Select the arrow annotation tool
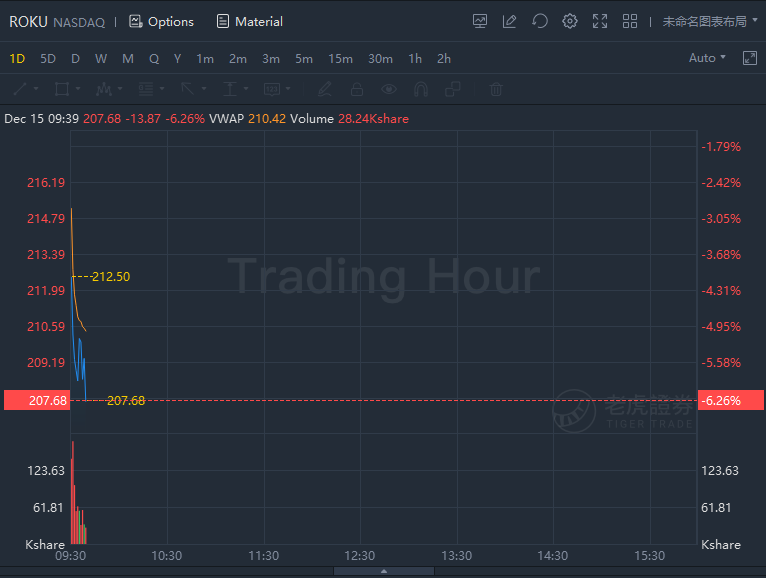This screenshot has height=578, width=766. click(x=188, y=89)
